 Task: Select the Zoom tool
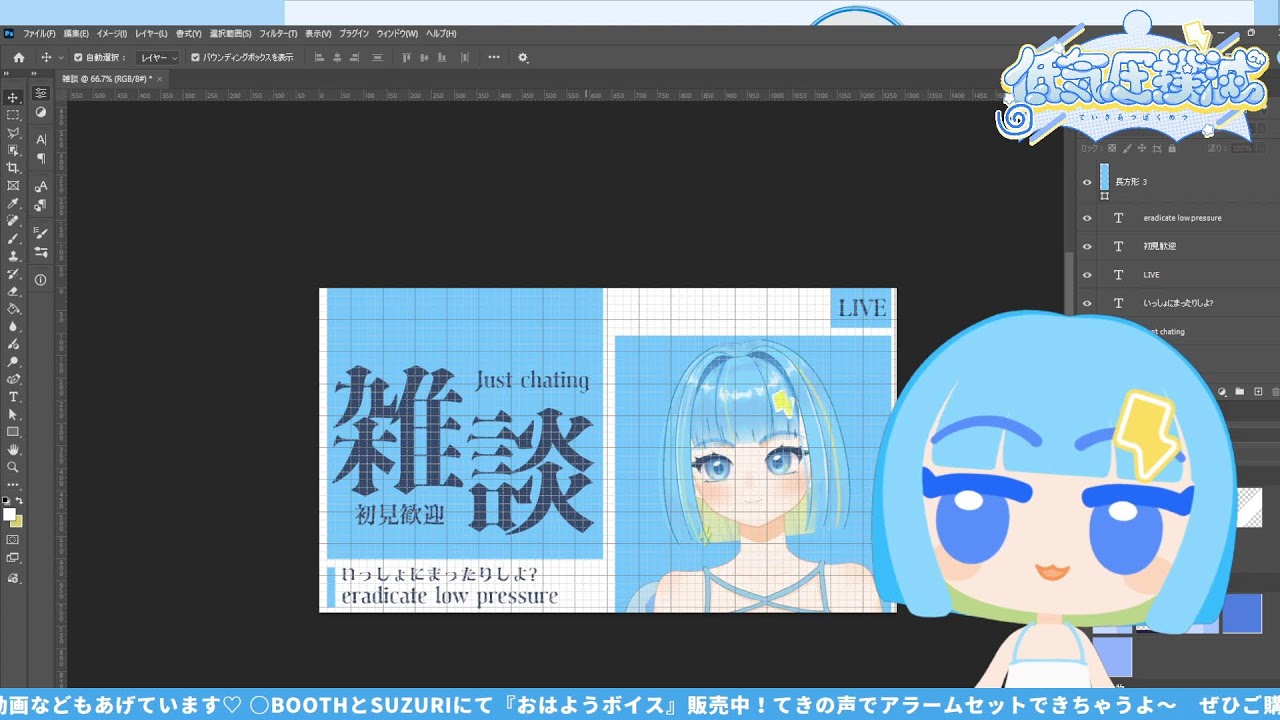point(13,467)
